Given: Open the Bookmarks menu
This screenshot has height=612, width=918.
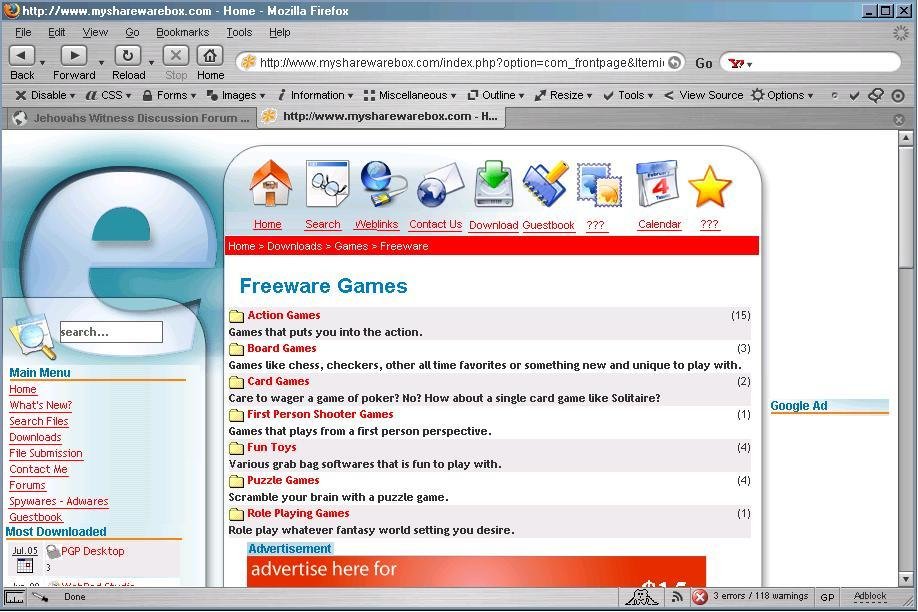Looking at the screenshot, I should [x=183, y=32].
